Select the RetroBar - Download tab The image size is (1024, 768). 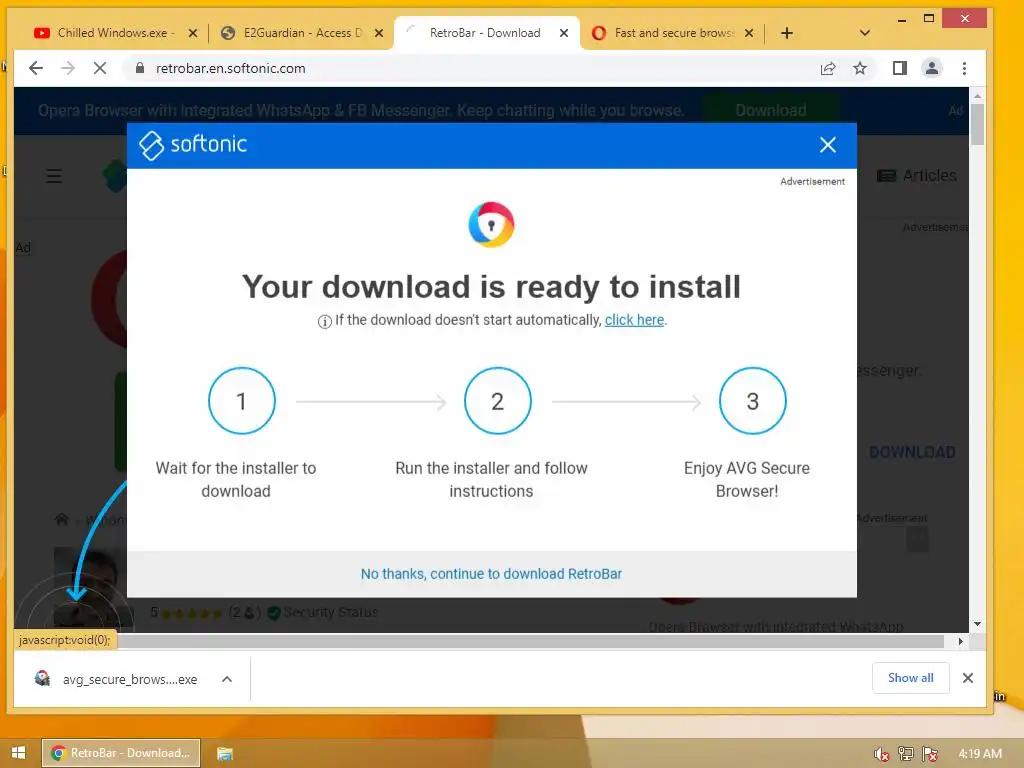485,33
